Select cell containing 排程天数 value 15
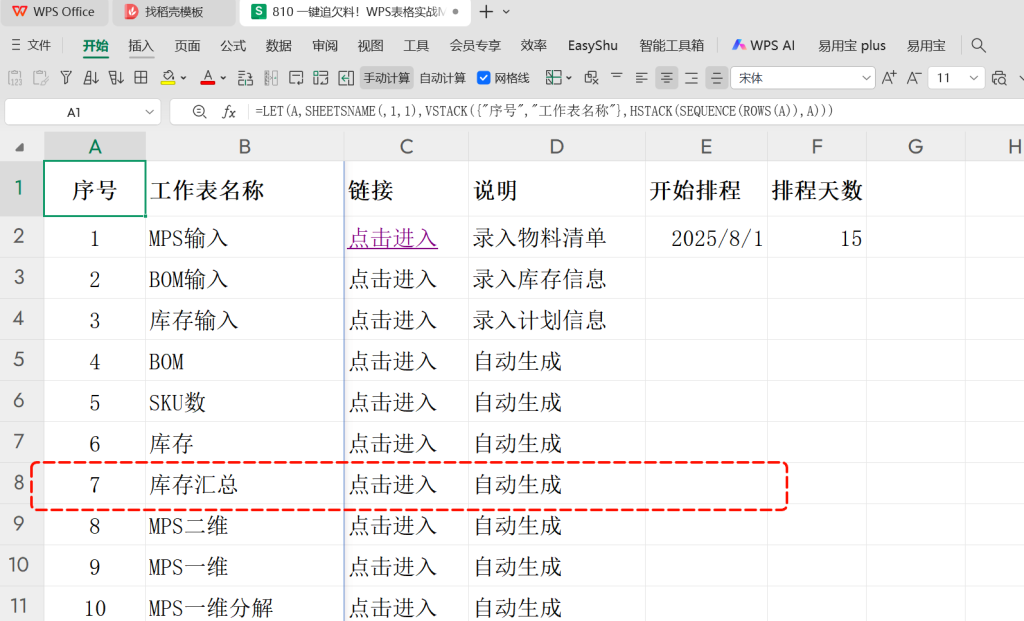 (817, 238)
